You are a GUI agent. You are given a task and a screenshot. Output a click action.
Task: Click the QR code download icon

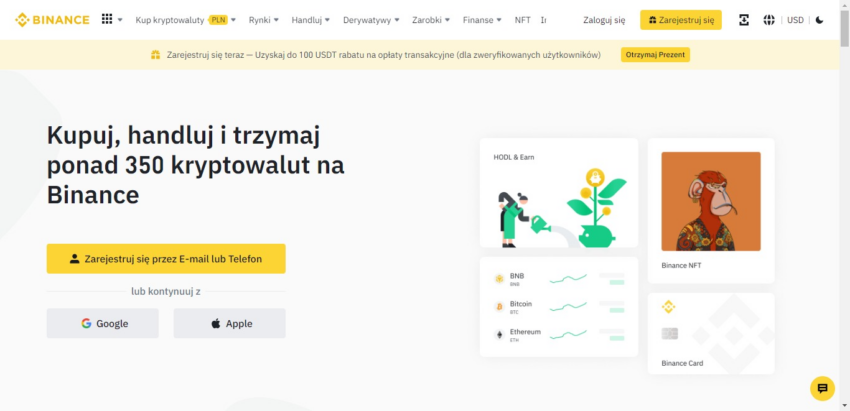(x=744, y=20)
